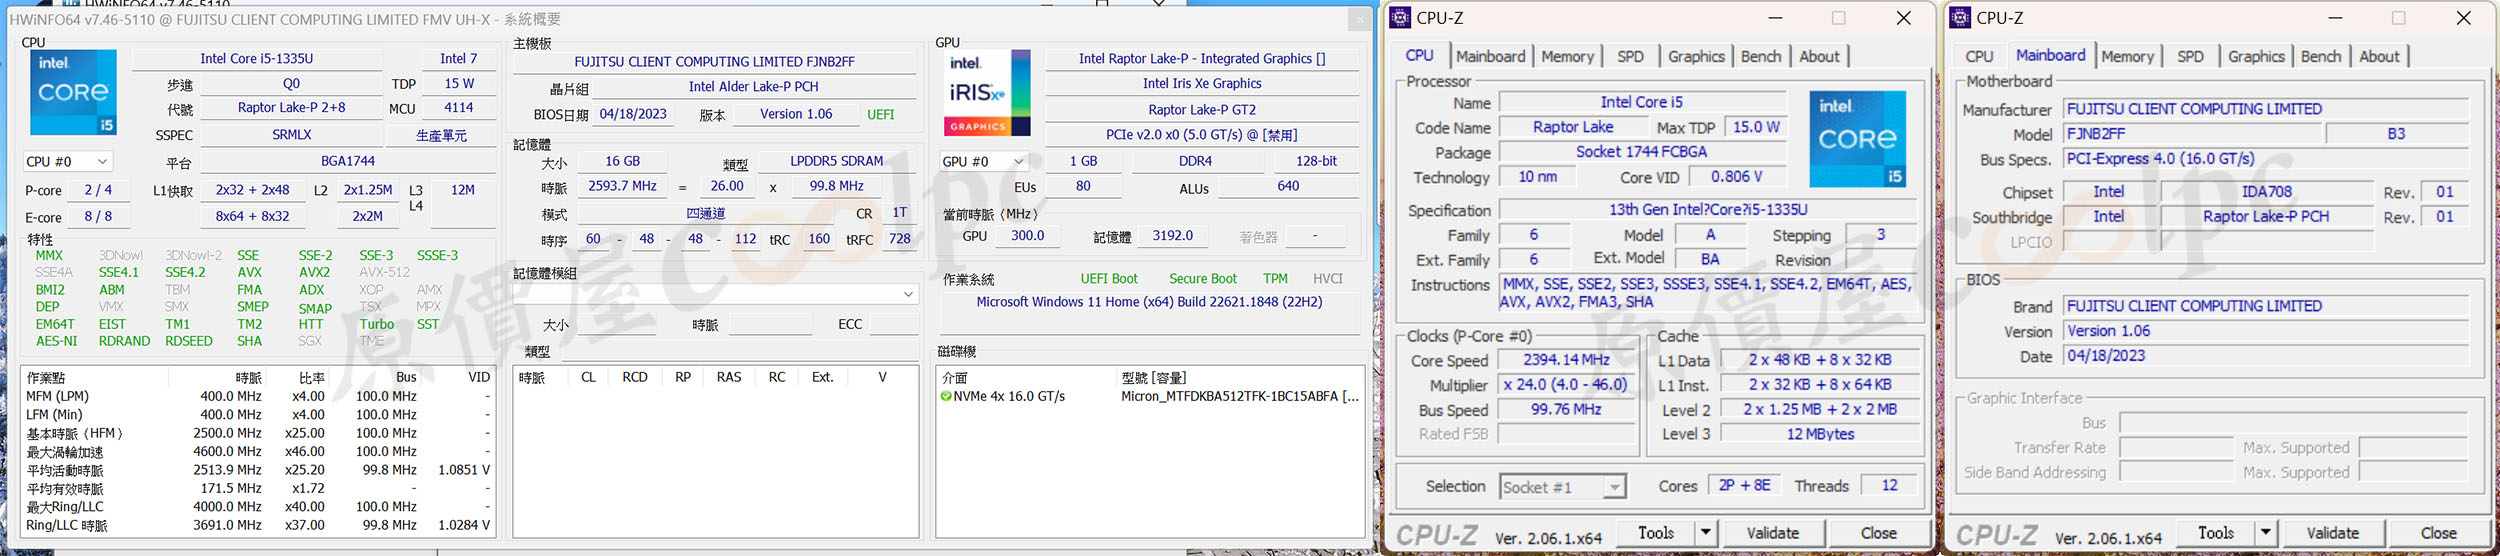Click Tools button in Processor CPU-Z window
The width and height of the screenshot is (2500, 556).
tap(1656, 533)
